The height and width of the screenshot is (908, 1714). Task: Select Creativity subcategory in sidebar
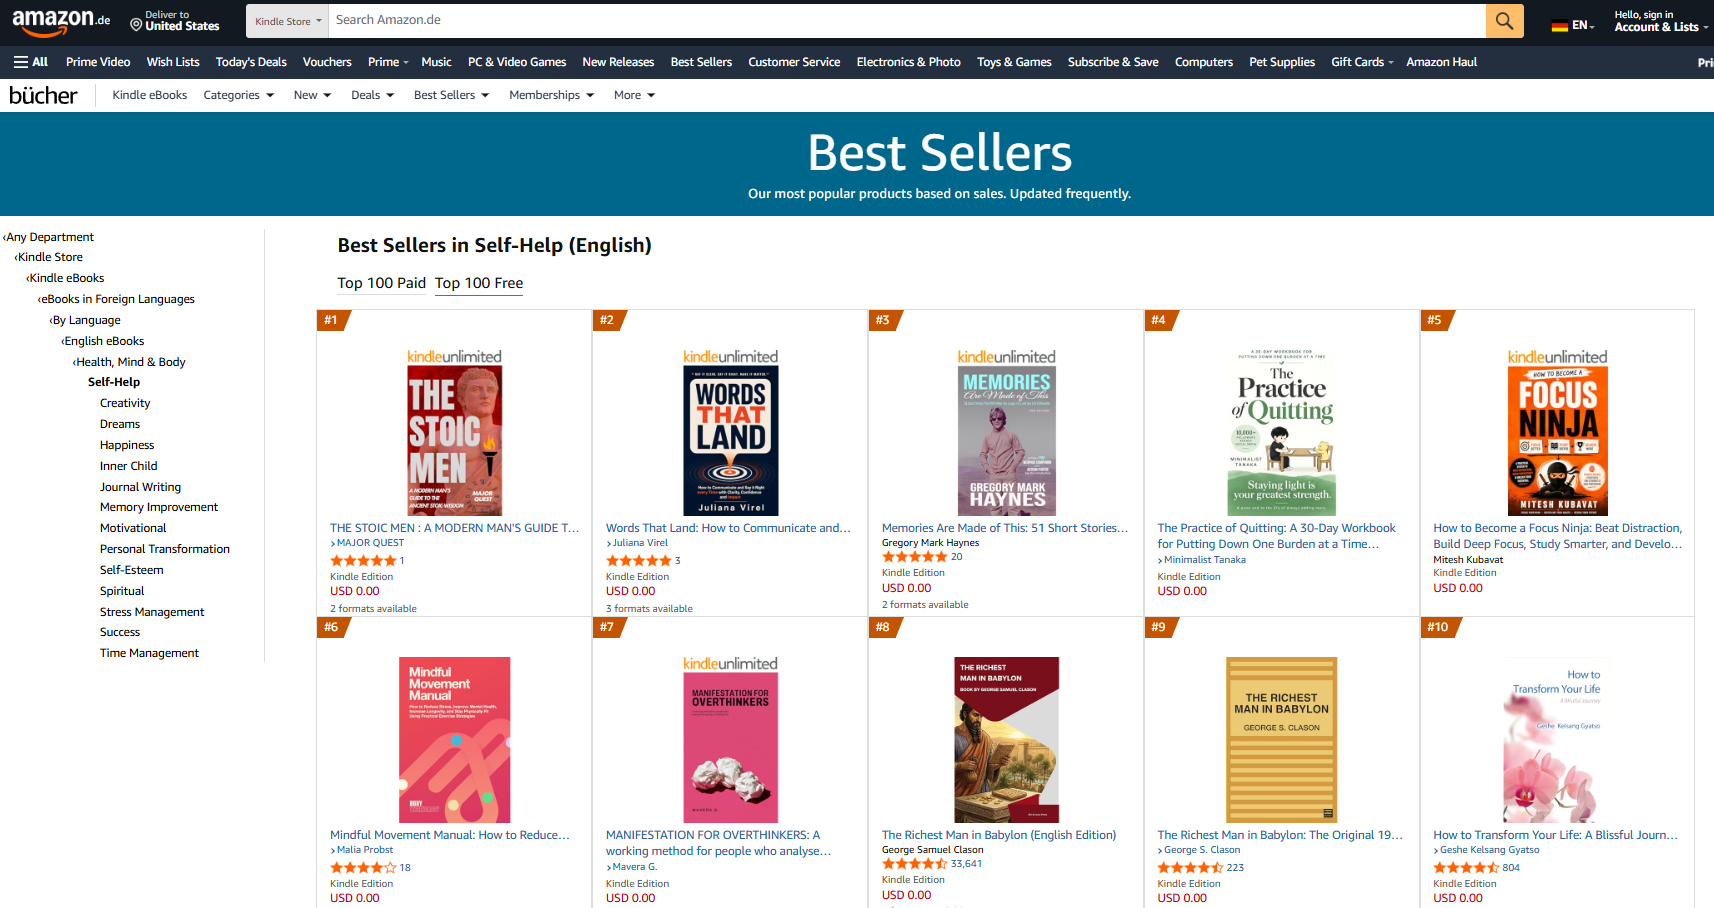click(125, 403)
